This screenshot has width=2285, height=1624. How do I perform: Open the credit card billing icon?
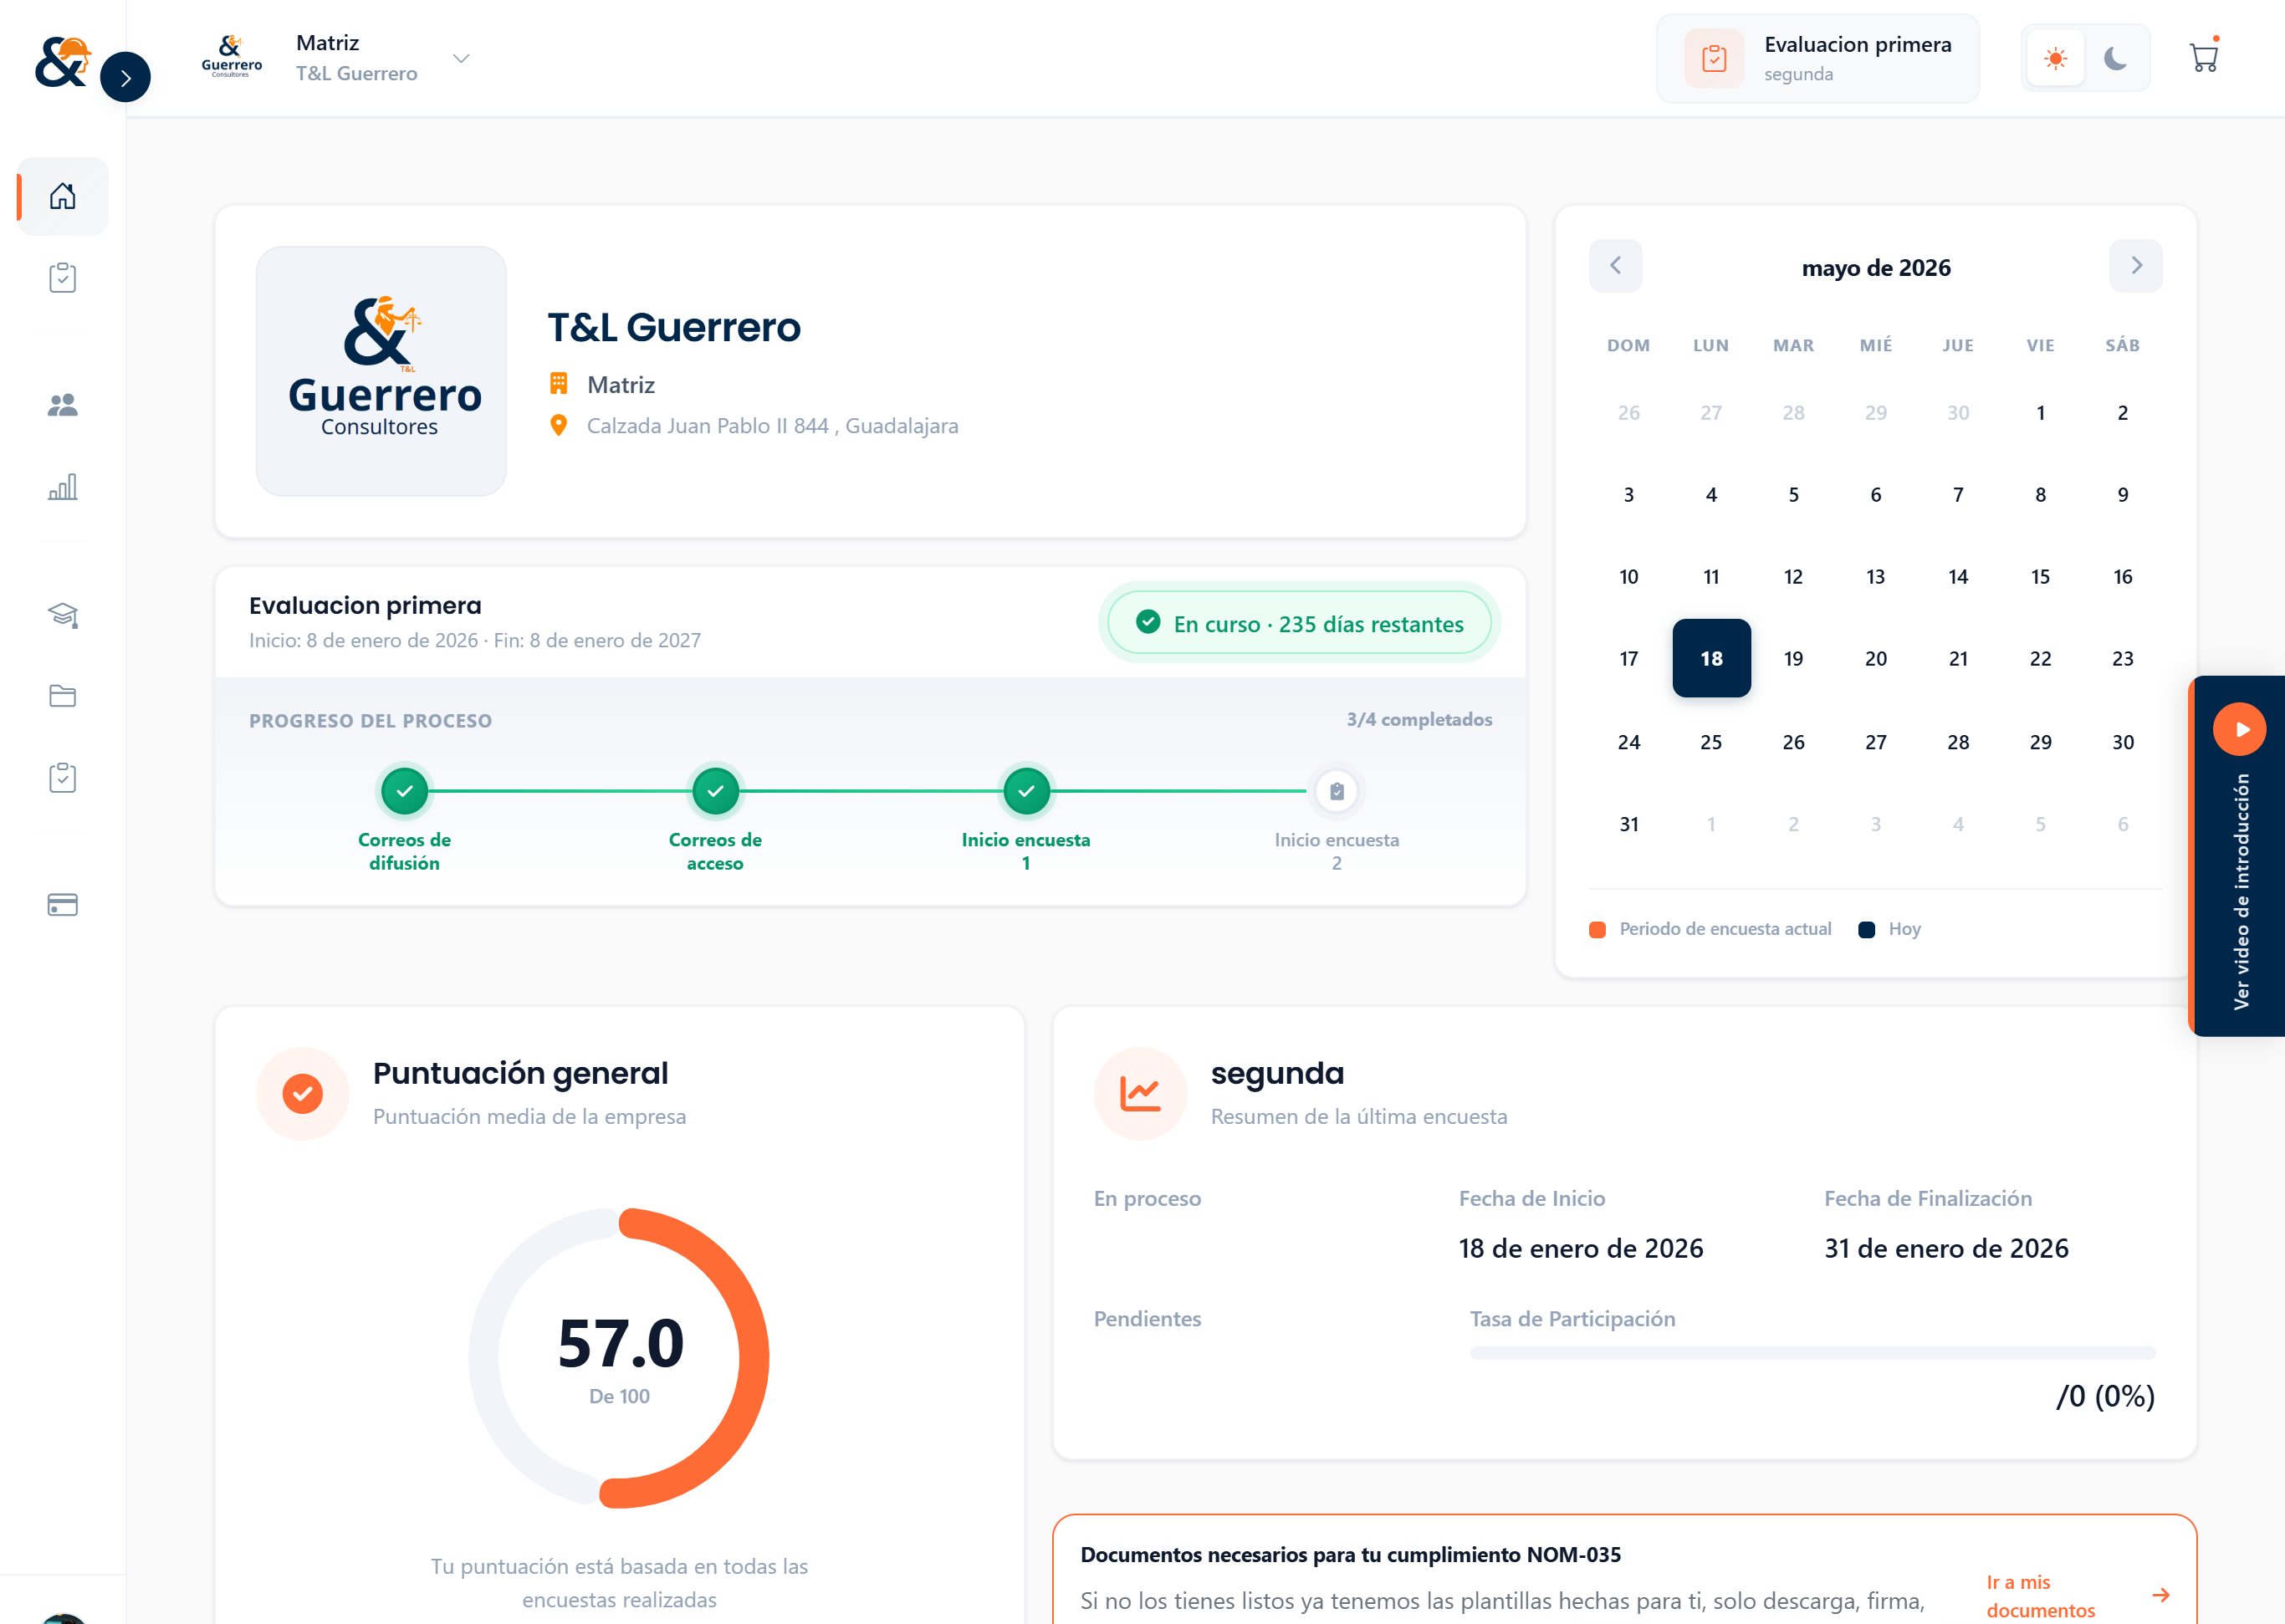coord(62,904)
